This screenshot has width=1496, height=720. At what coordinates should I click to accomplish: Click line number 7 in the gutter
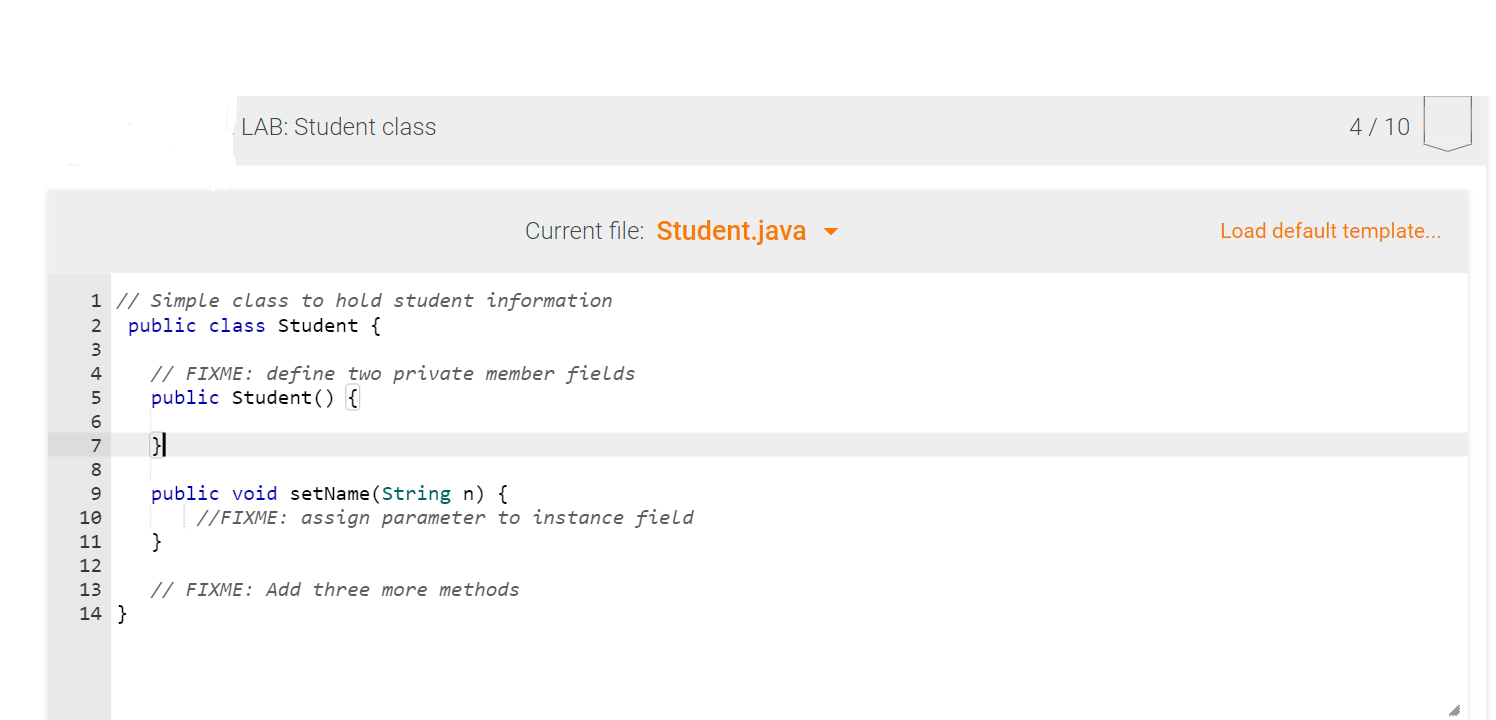pos(96,445)
